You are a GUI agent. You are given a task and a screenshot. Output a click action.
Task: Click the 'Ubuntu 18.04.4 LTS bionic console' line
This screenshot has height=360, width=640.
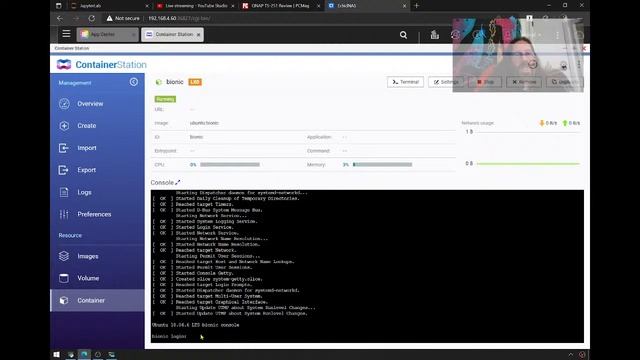(x=196, y=325)
